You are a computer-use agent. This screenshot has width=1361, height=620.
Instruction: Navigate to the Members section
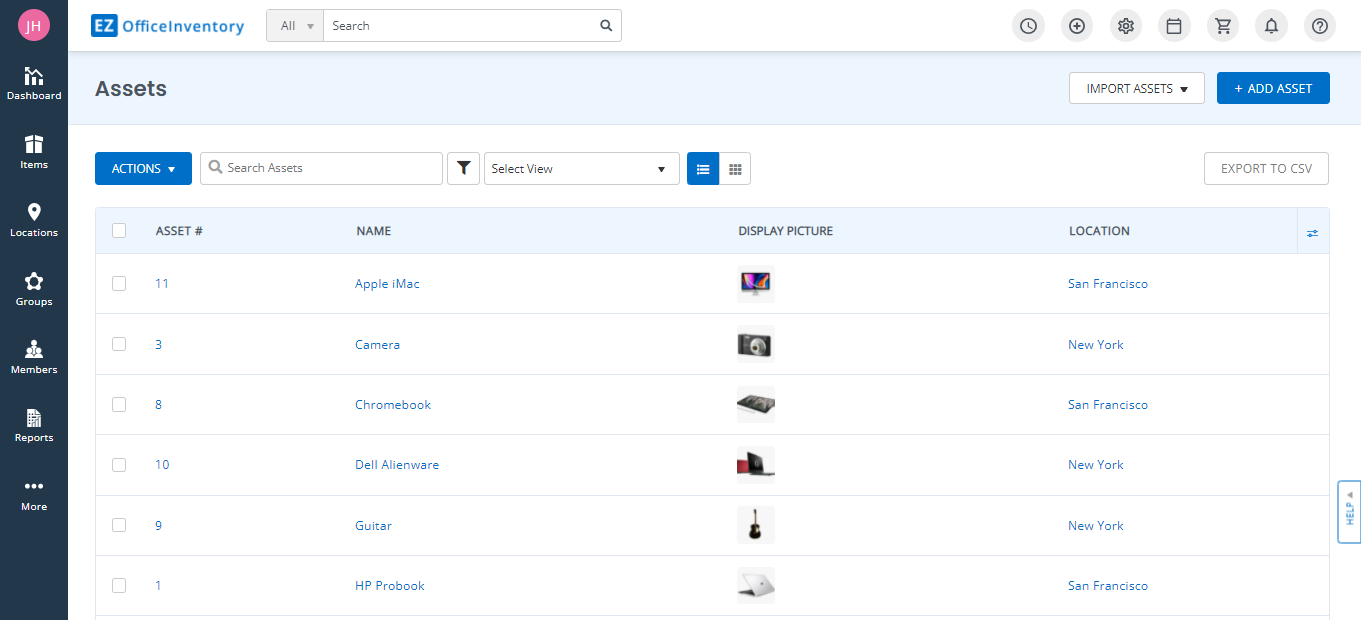coord(34,356)
